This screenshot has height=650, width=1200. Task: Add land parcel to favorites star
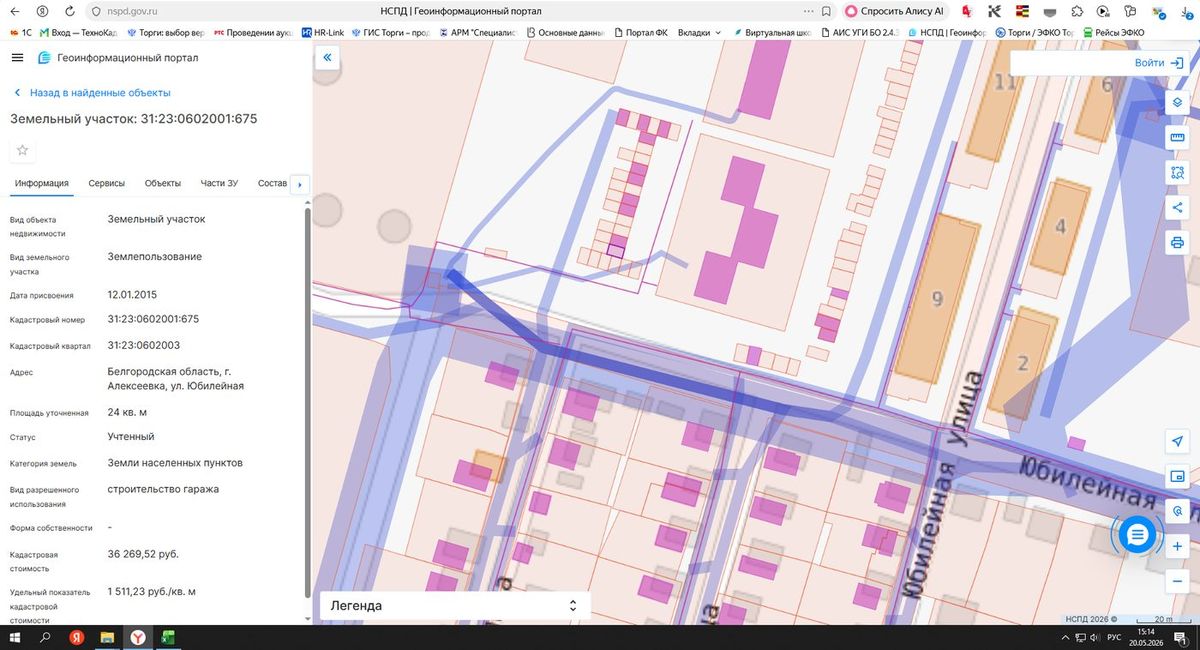click(23, 150)
